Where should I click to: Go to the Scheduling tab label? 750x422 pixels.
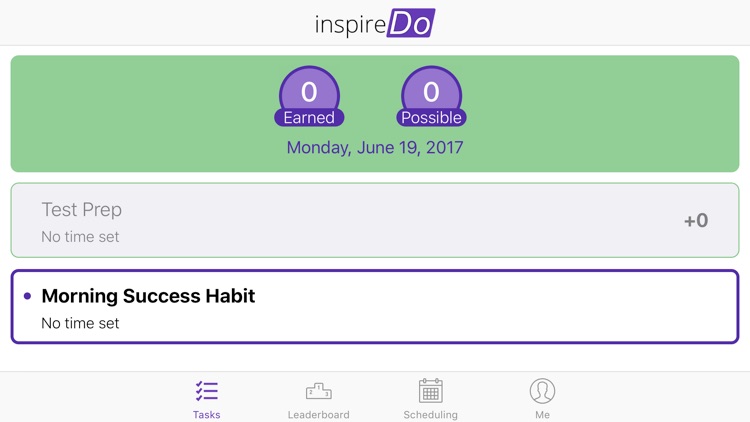pyautogui.click(x=430, y=414)
